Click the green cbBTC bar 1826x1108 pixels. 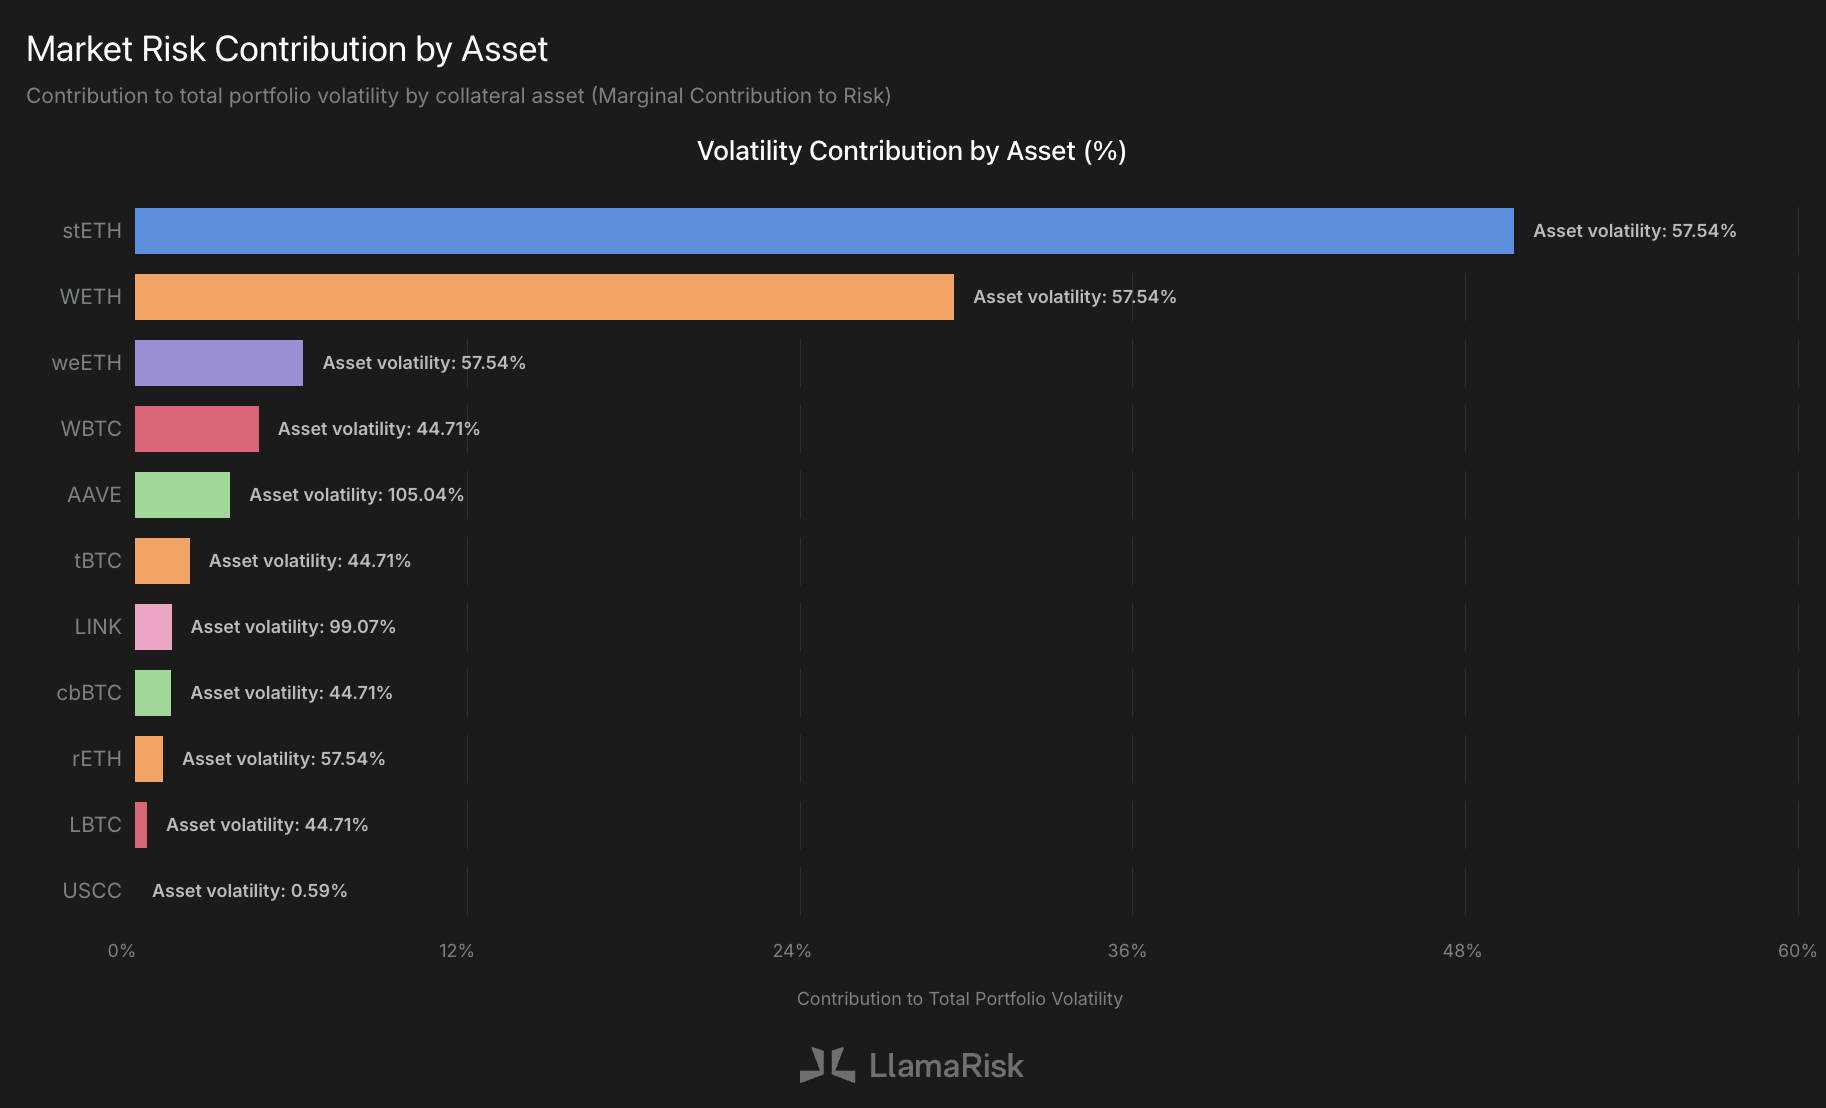(153, 693)
